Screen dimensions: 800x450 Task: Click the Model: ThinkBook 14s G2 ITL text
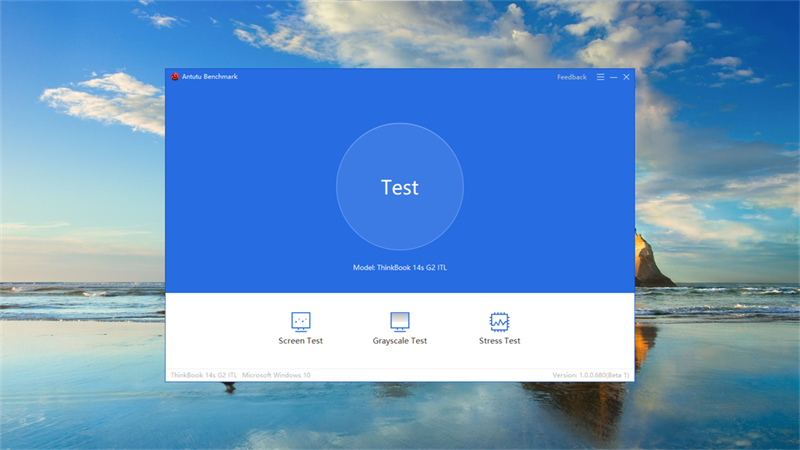[400, 268]
